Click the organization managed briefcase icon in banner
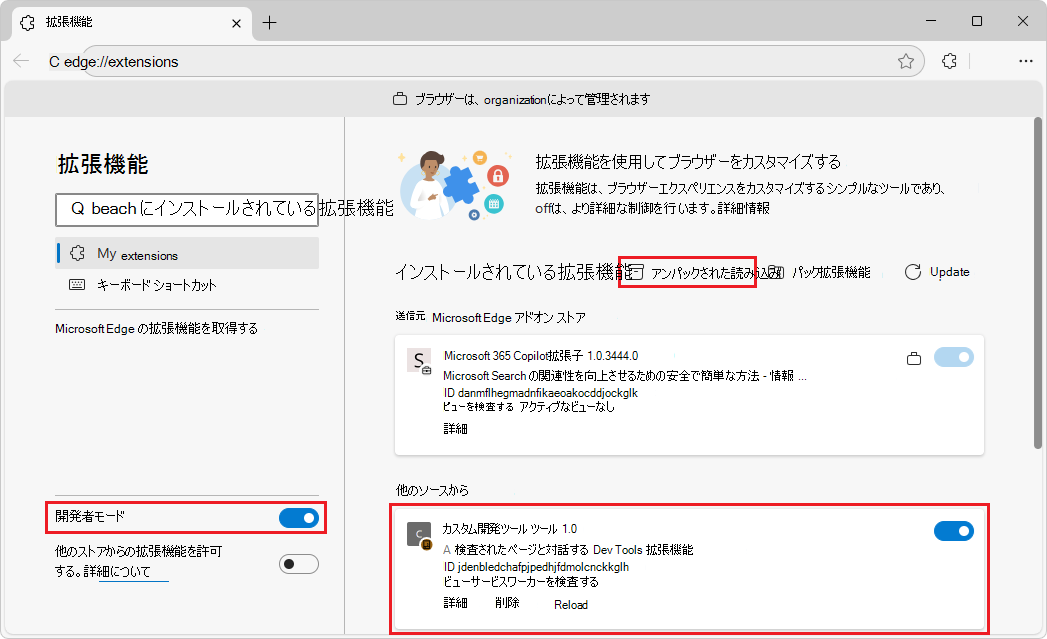1047x639 pixels. point(400,99)
